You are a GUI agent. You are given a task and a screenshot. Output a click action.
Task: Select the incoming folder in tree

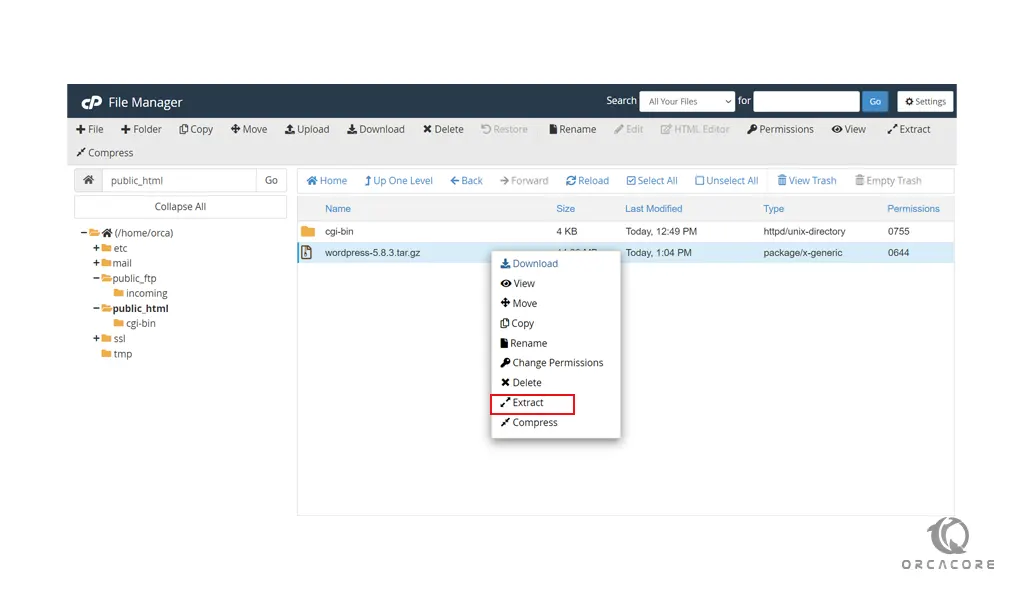[x=146, y=293]
